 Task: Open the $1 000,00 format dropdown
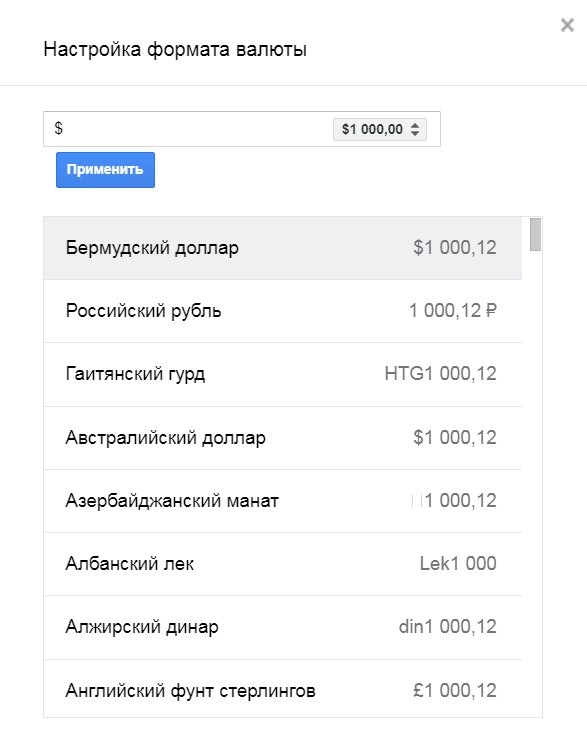[380, 129]
